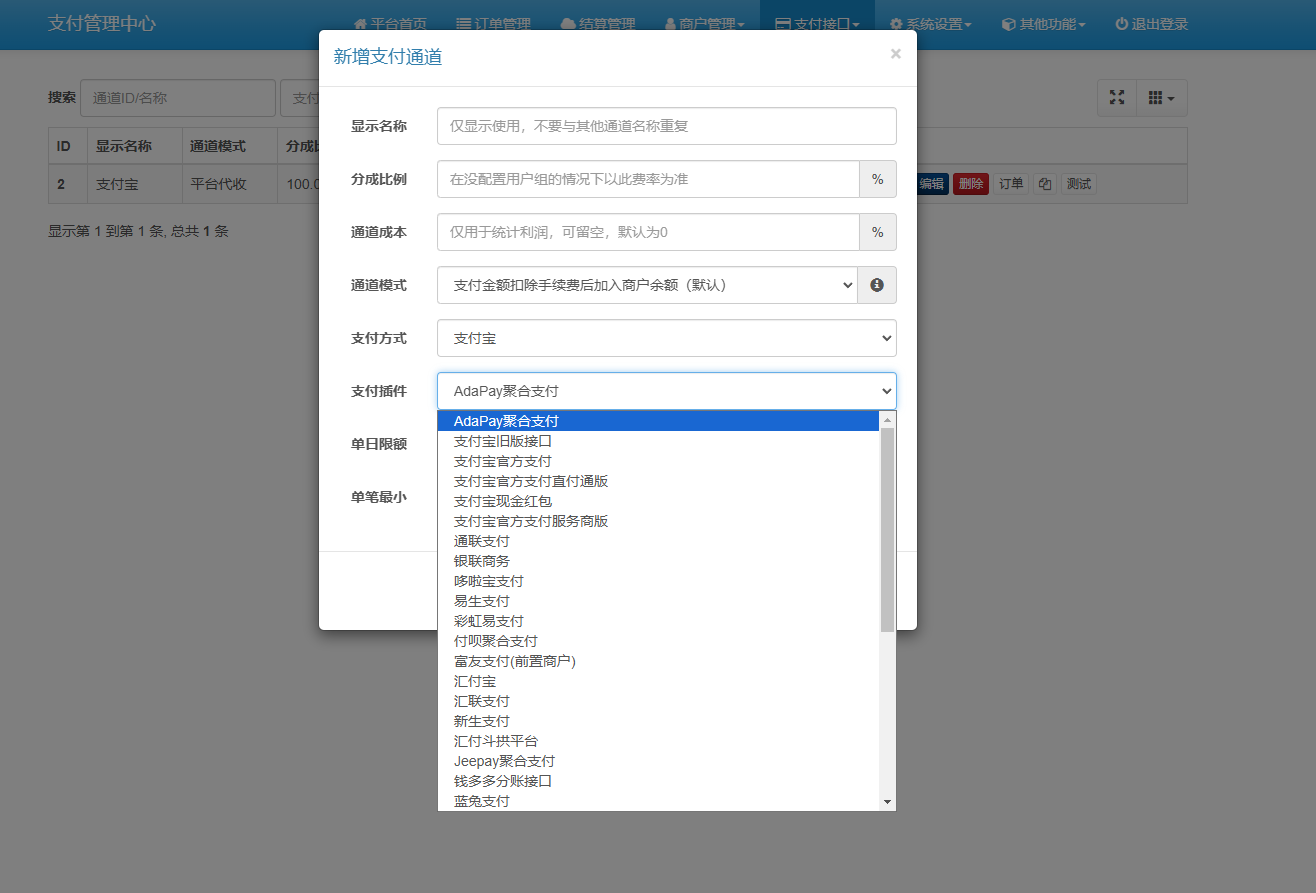Click the copy icon in the row actions
Image resolution: width=1316 pixels, height=893 pixels.
pos(1044,184)
